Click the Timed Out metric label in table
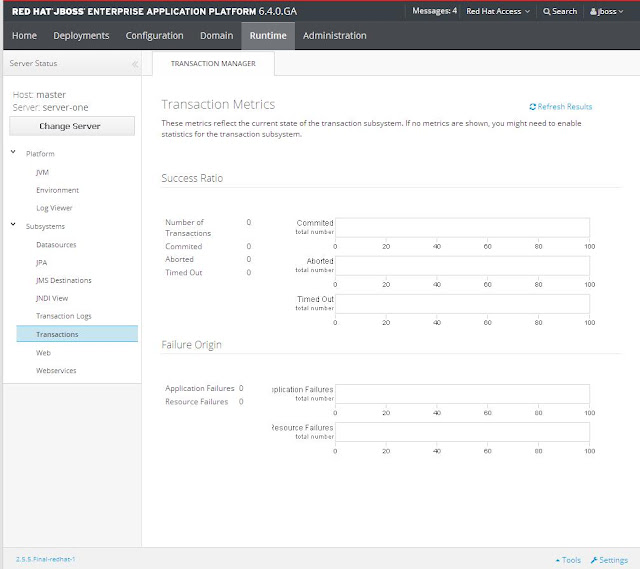Viewport: 640px width, 569px height. 184,273
